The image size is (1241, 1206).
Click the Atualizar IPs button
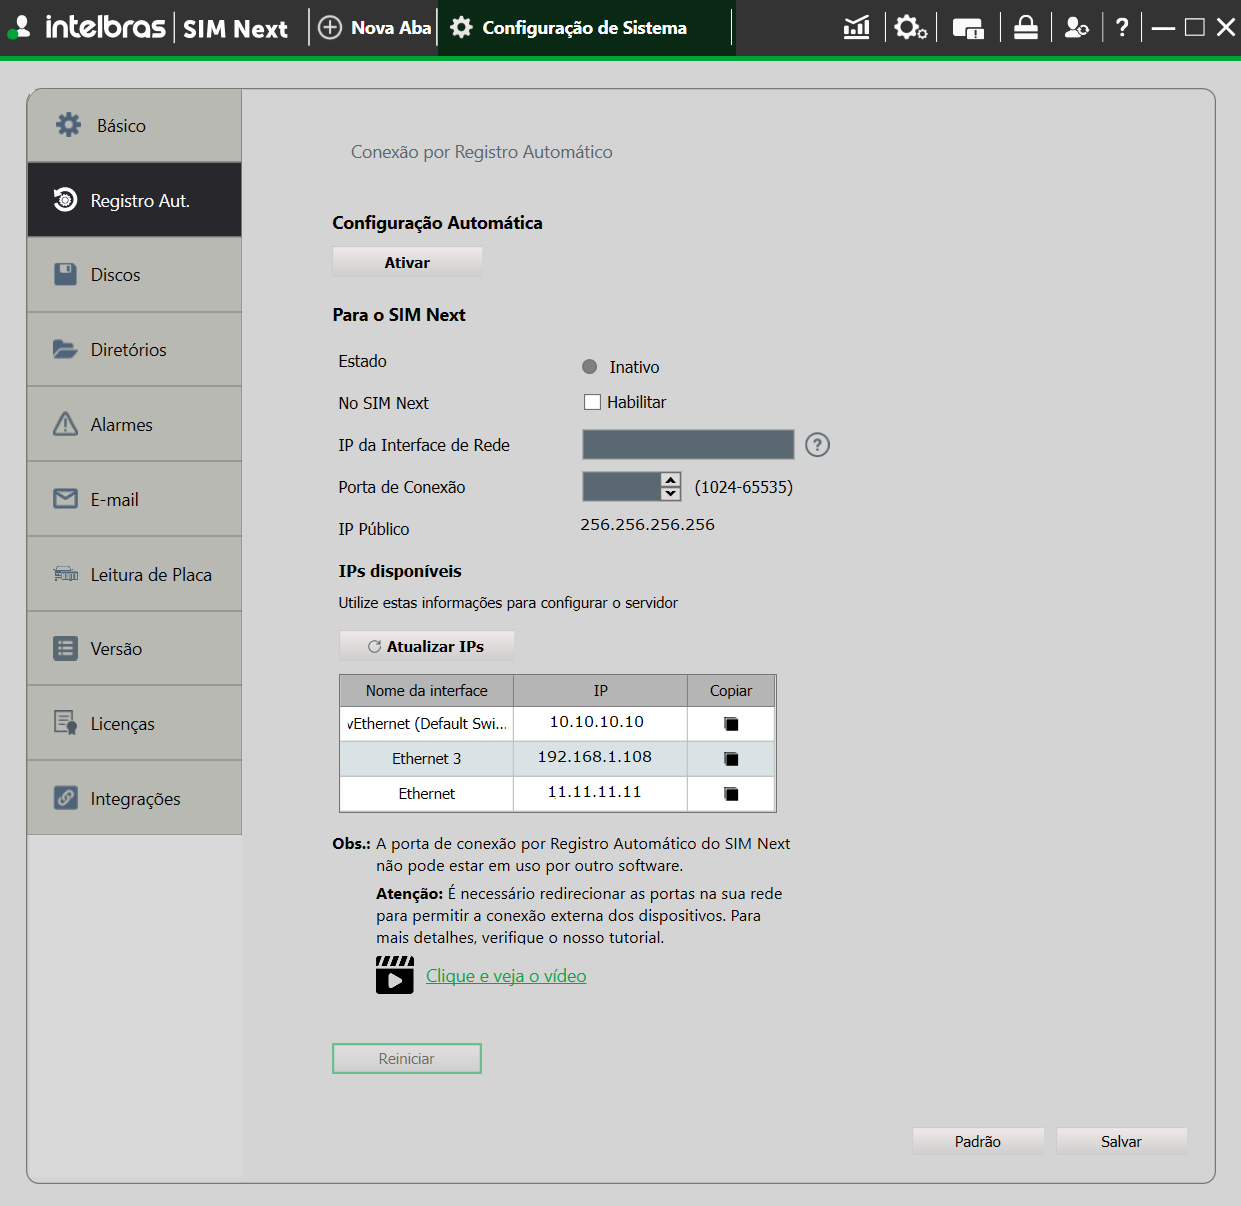click(x=426, y=646)
